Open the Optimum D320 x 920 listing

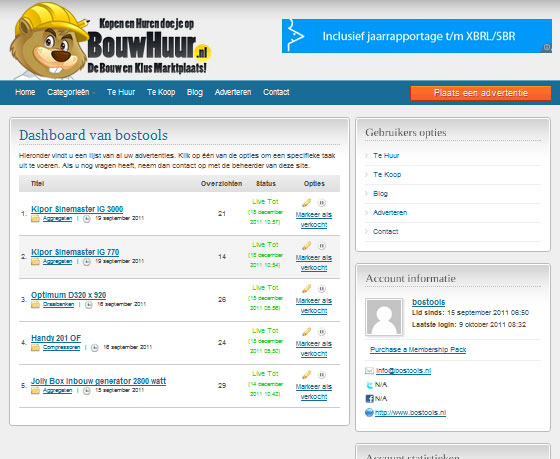[x=69, y=295]
